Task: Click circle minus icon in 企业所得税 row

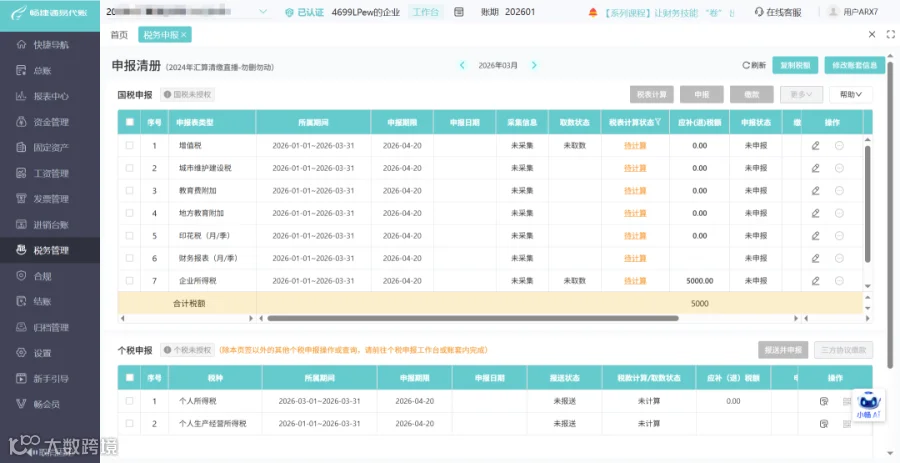Action: click(x=839, y=281)
